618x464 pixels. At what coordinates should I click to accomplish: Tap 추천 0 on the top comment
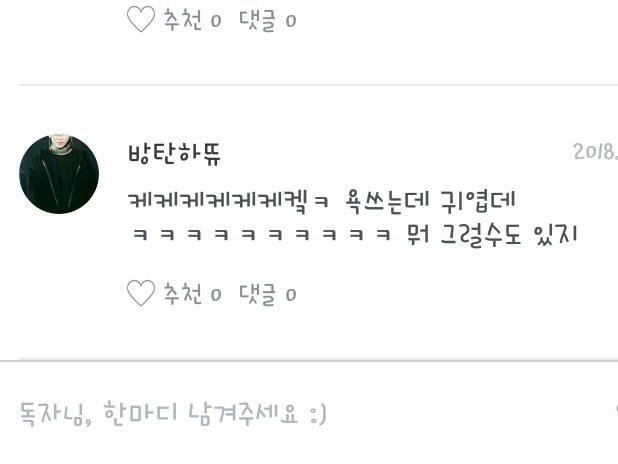(x=192, y=20)
